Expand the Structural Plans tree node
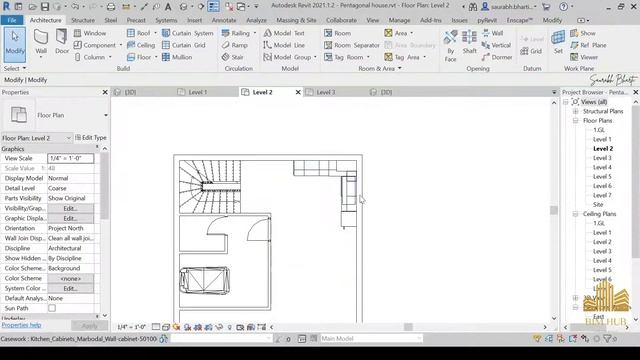The width and height of the screenshot is (640, 360). click(x=576, y=111)
